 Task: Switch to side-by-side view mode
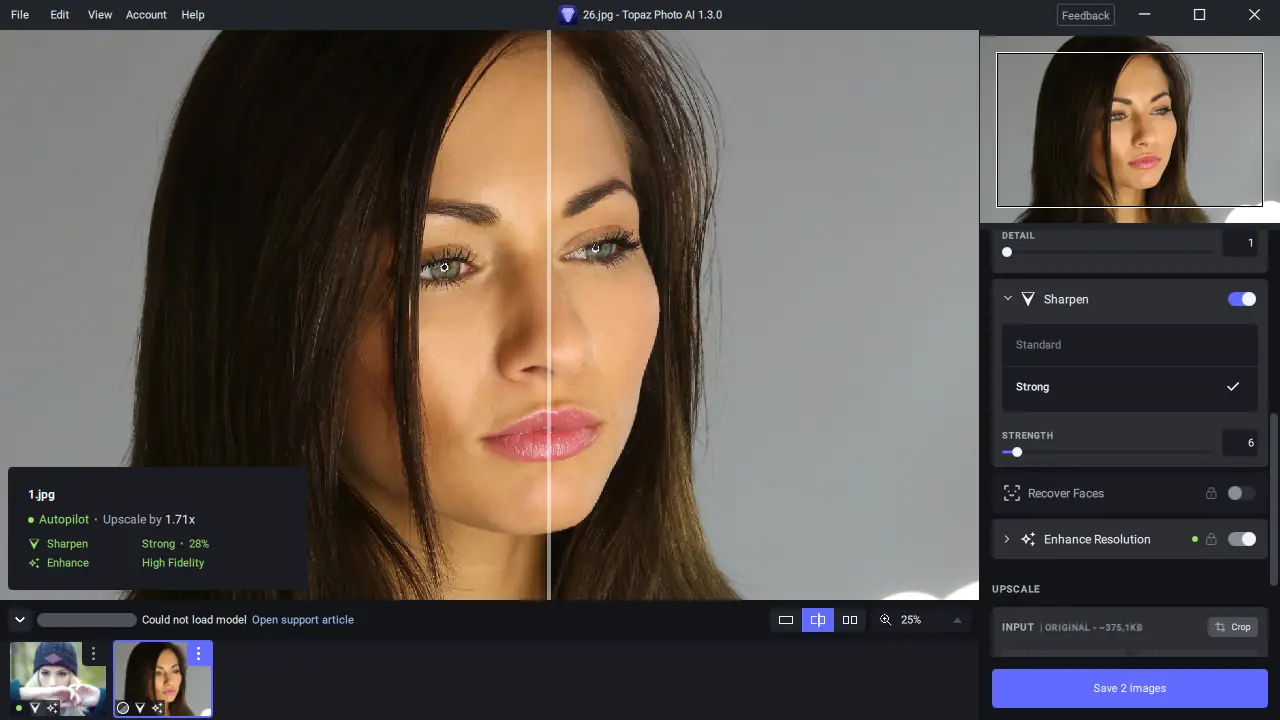tap(850, 620)
